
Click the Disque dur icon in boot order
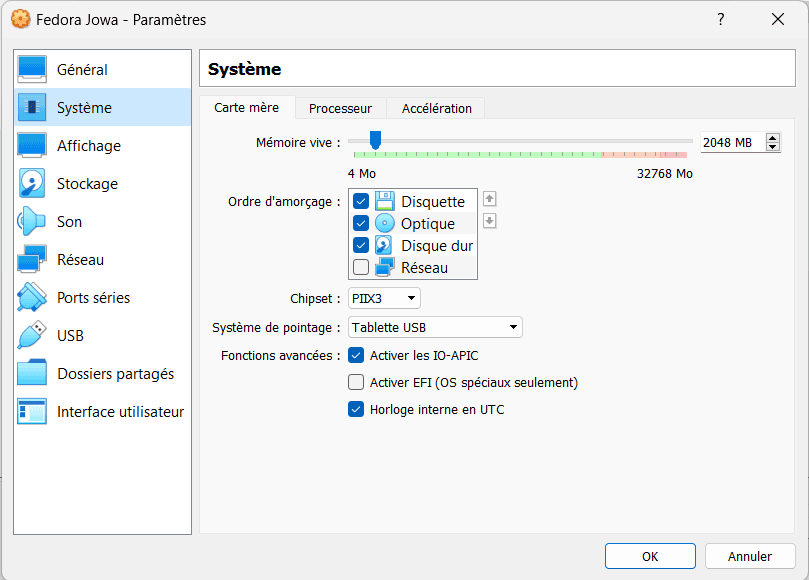[383, 246]
